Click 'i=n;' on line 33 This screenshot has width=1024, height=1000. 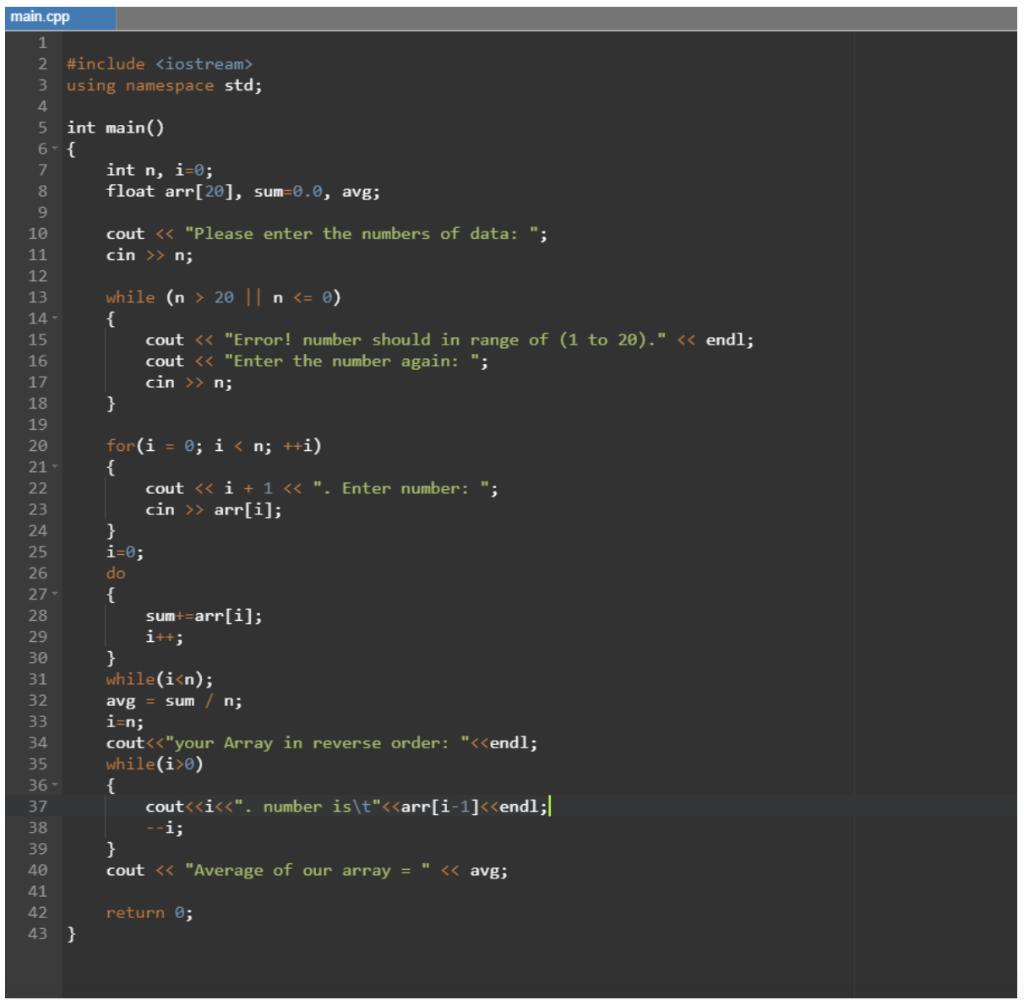(125, 722)
